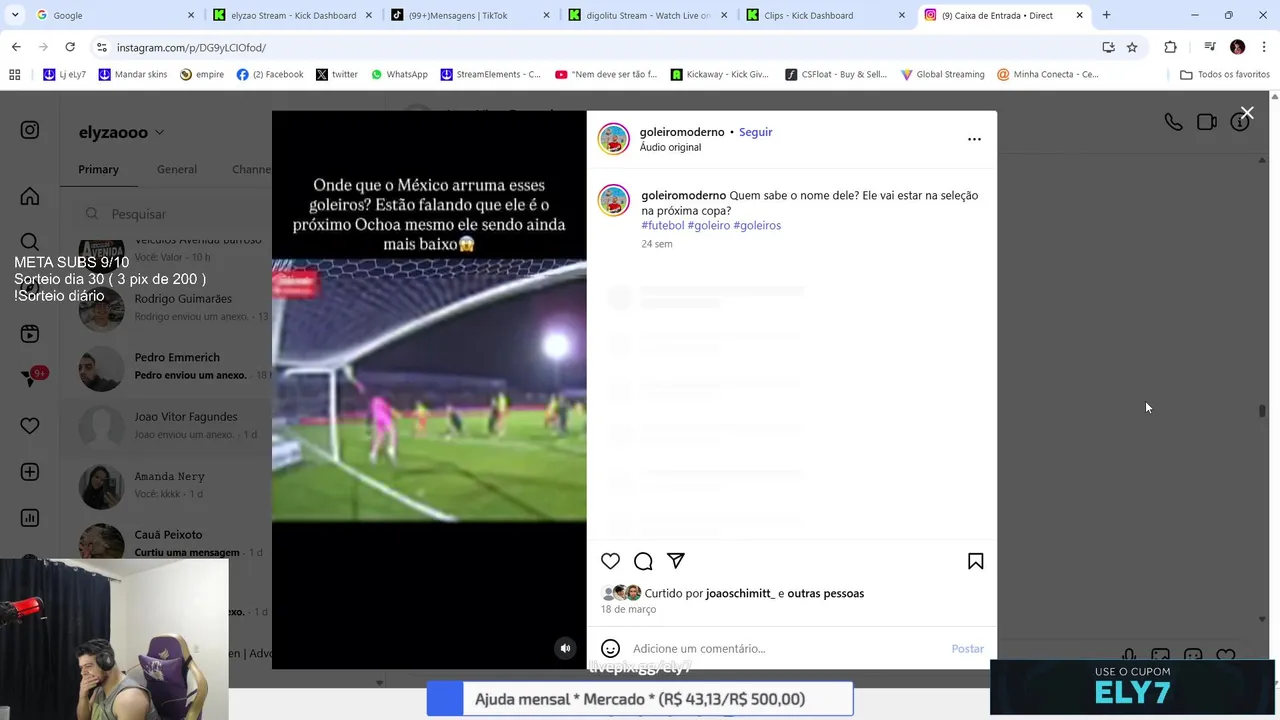Open the Todos os favoritos folder
1280x720 pixels.
coord(1225,74)
